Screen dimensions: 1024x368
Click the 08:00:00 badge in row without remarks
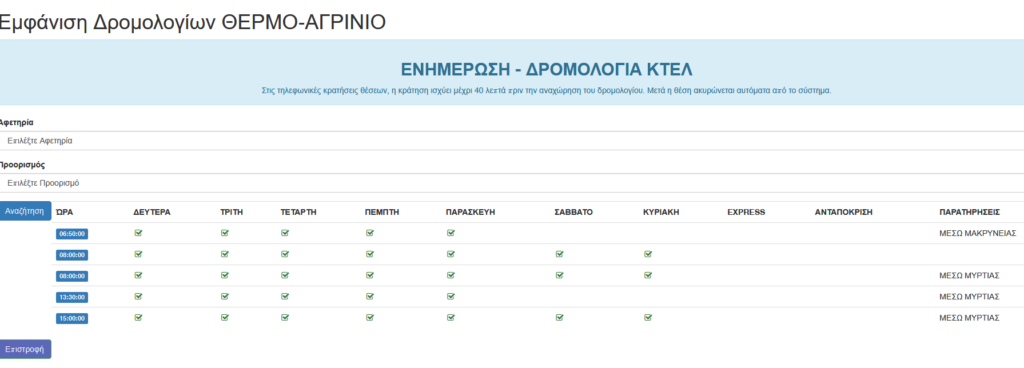pyautogui.click(x=72, y=255)
